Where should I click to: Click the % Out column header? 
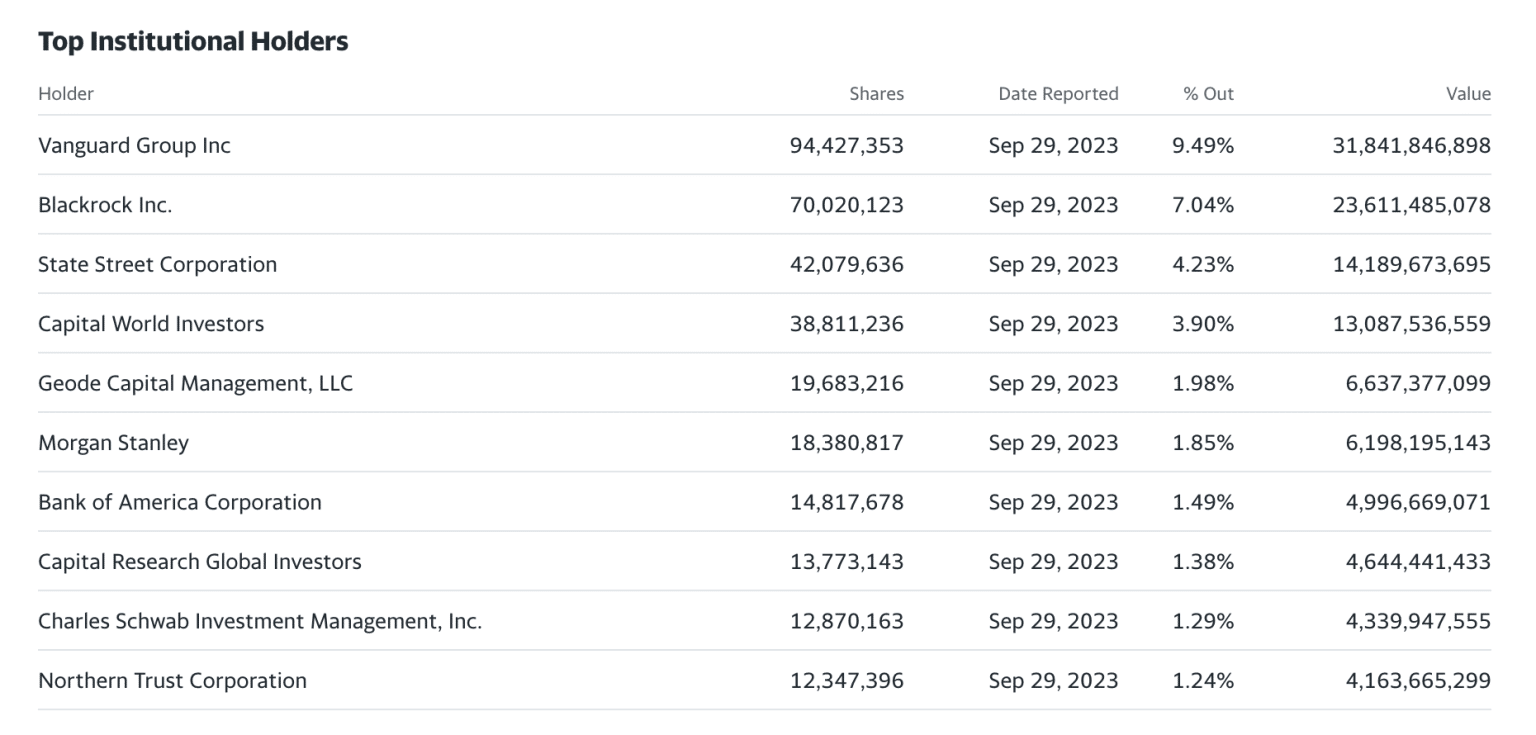click(x=1208, y=94)
